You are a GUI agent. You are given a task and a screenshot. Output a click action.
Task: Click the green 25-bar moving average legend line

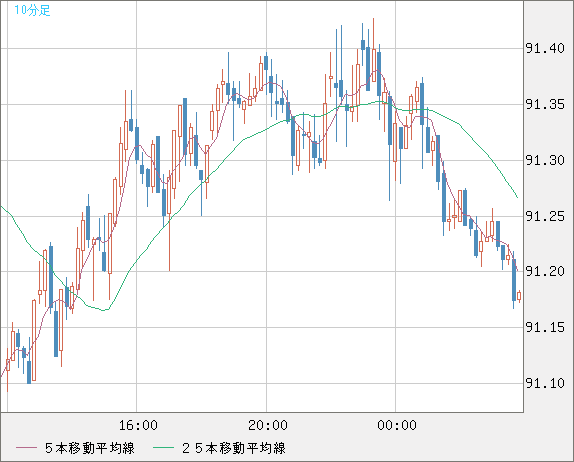click(x=163, y=448)
